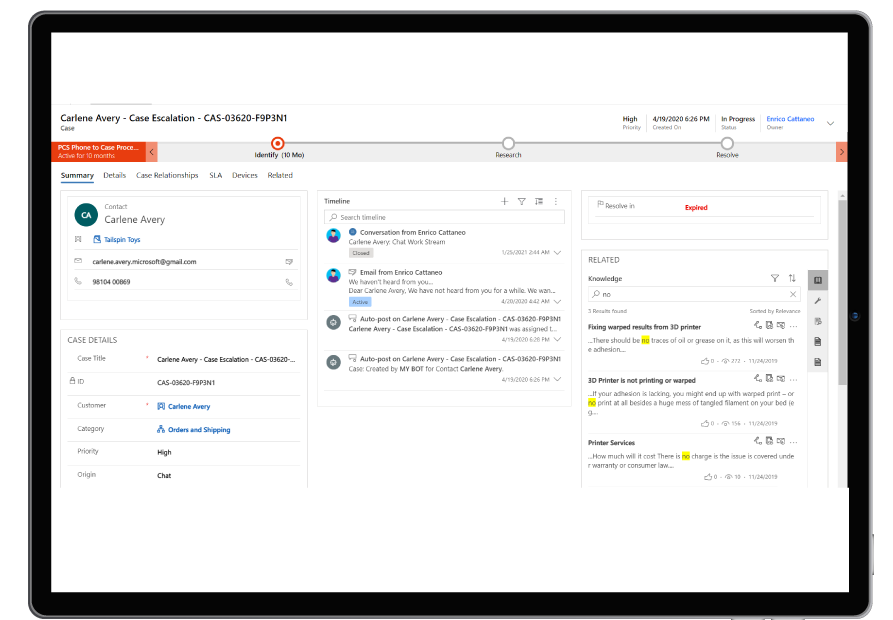893x620 pixels.
Task: Open the Related tab
Action: pos(280,175)
